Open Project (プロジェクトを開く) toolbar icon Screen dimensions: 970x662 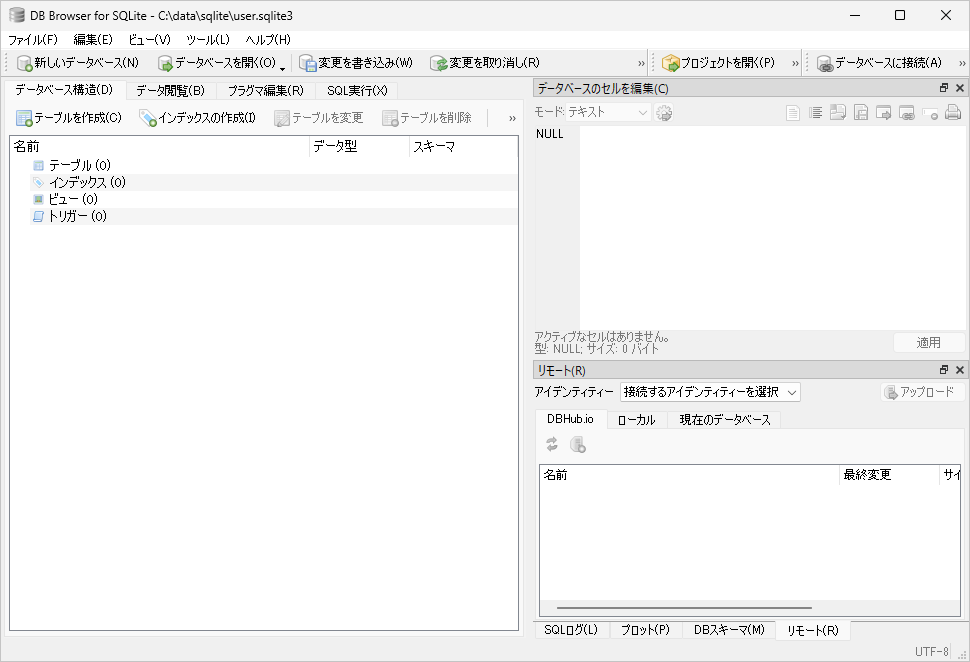click(671, 63)
